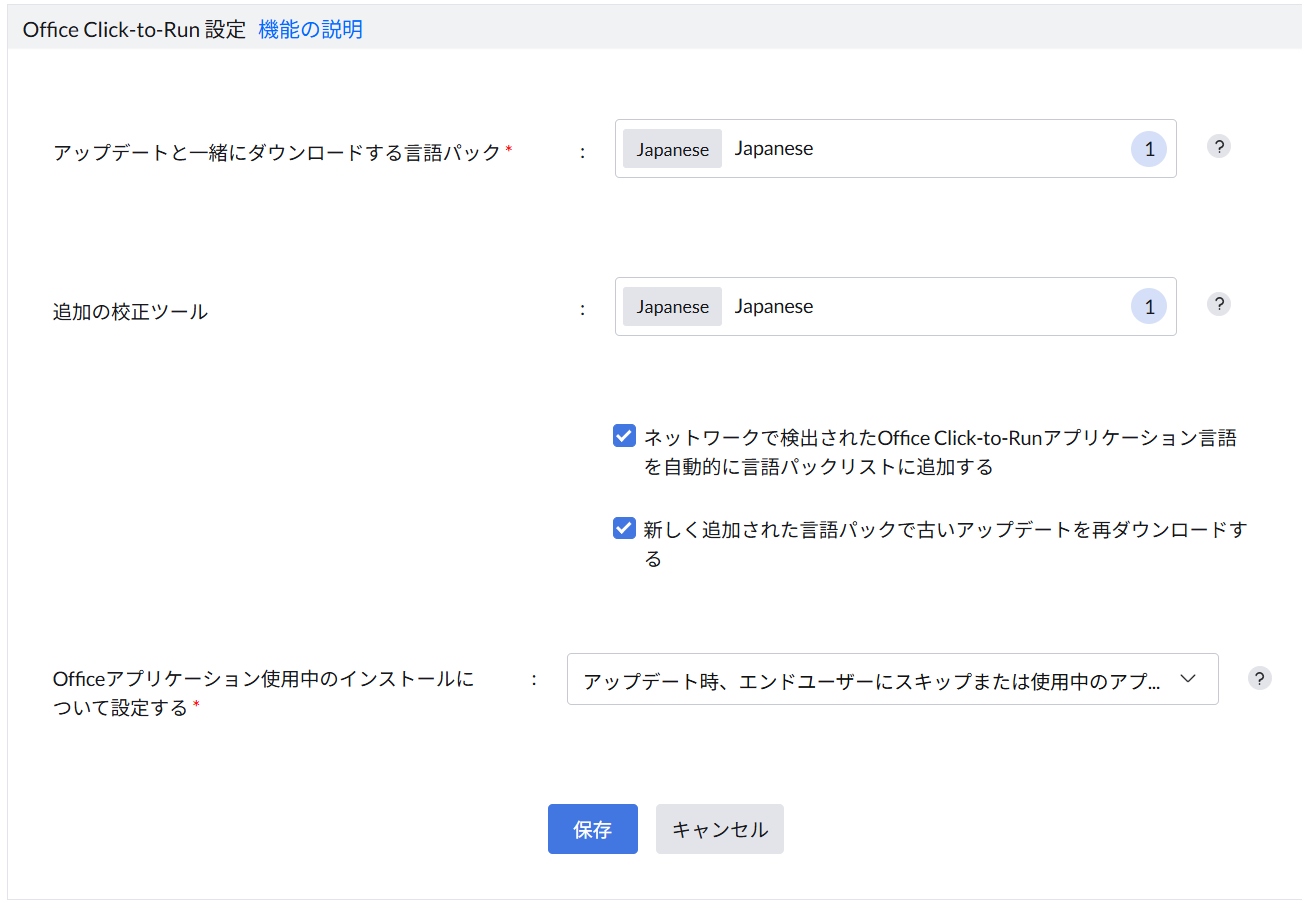Click the help icon beside 追加の校正ツール field
Image resolution: width=1302 pixels, height=902 pixels.
1218,305
